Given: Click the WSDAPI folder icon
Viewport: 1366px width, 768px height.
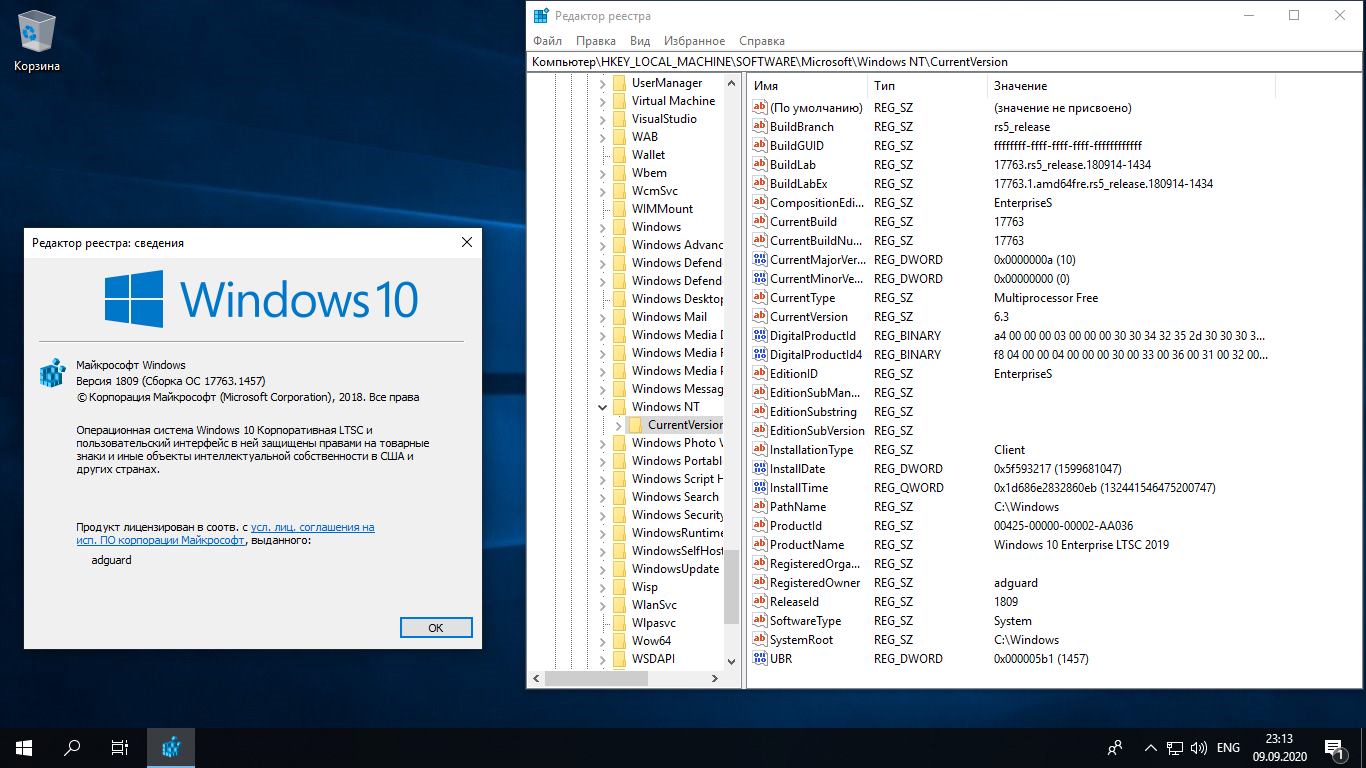Looking at the screenshot, I should 620,659.
